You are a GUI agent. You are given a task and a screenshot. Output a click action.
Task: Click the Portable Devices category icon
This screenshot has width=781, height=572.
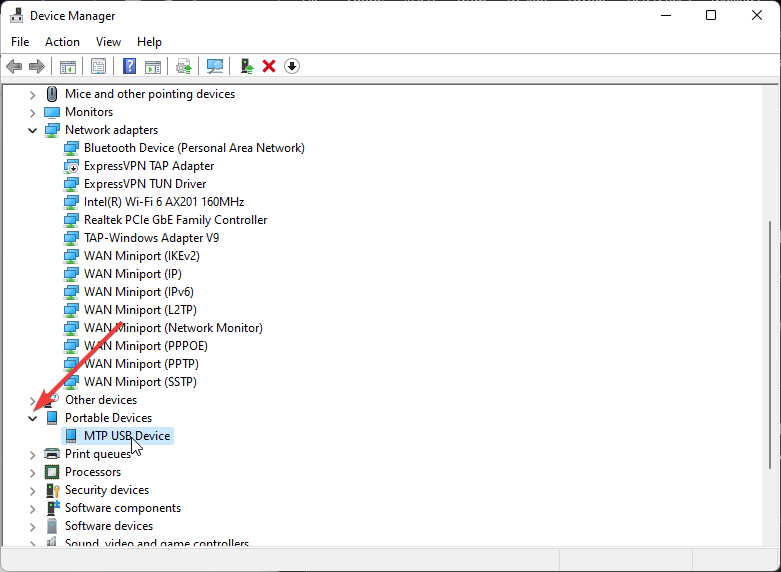pyautogui.click(x=52, y=418)
